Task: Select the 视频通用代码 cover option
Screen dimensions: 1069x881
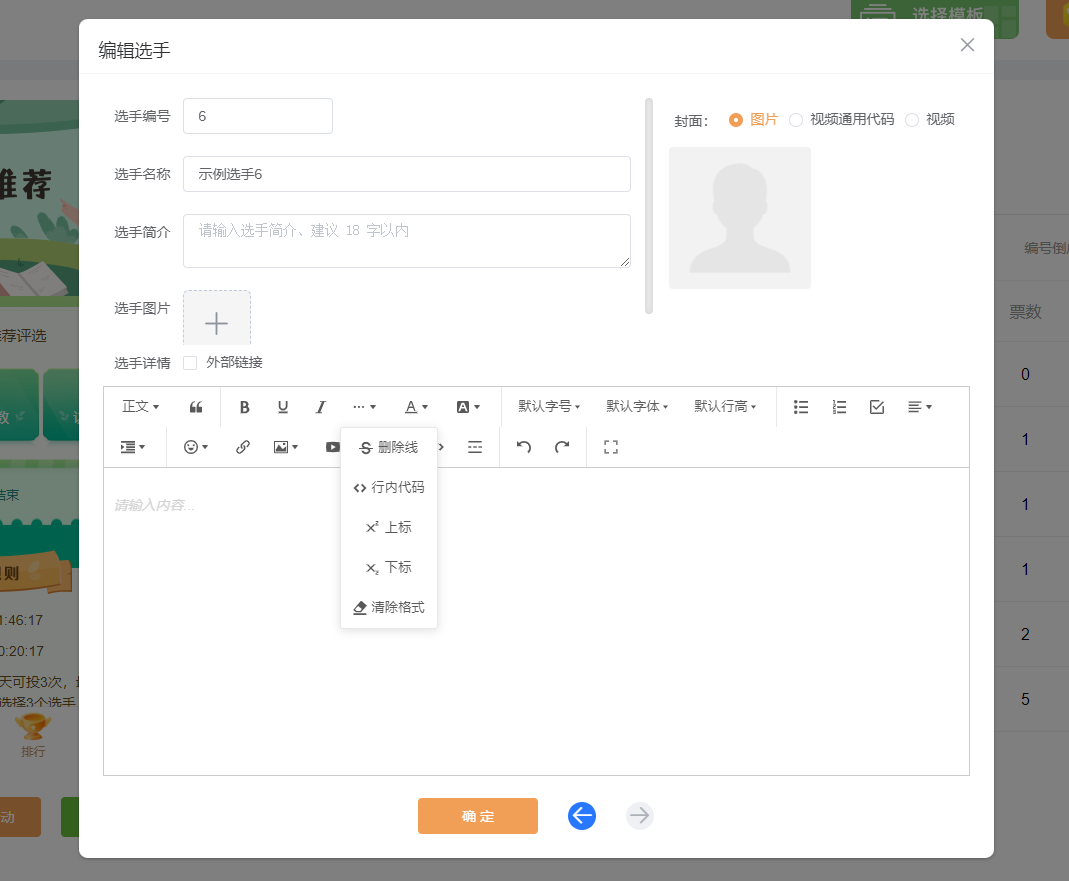Action: pyautogui.click(x=796, y=120)
